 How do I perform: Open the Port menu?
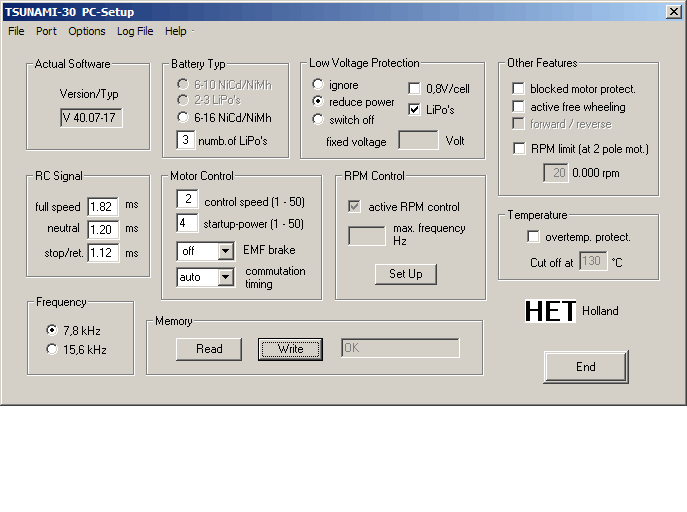pyautogui.click(x=46, y=31)
